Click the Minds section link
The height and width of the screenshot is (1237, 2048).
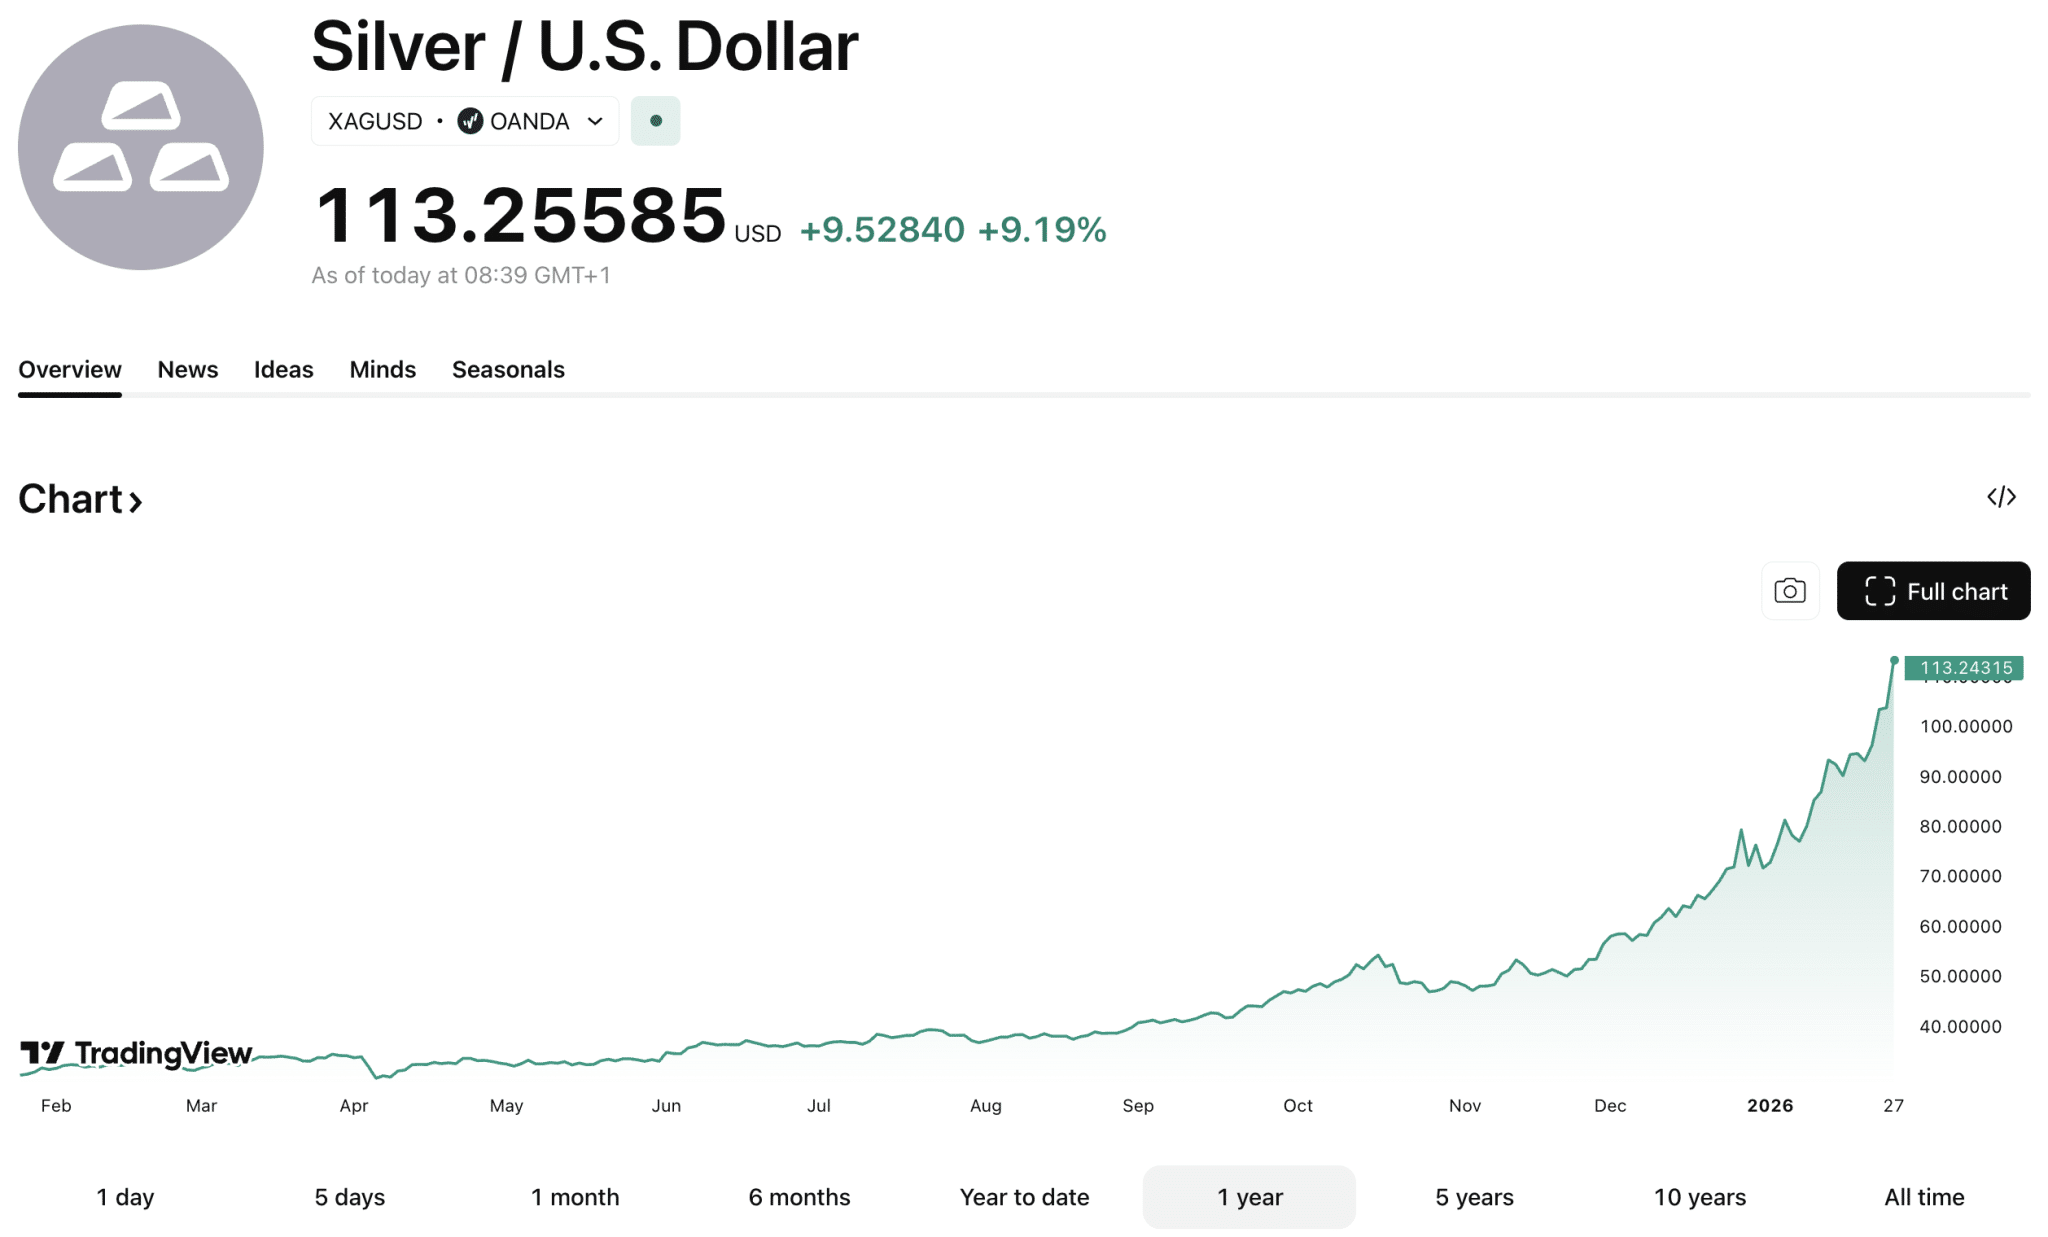pyautogui.click(x=382, y=369)
